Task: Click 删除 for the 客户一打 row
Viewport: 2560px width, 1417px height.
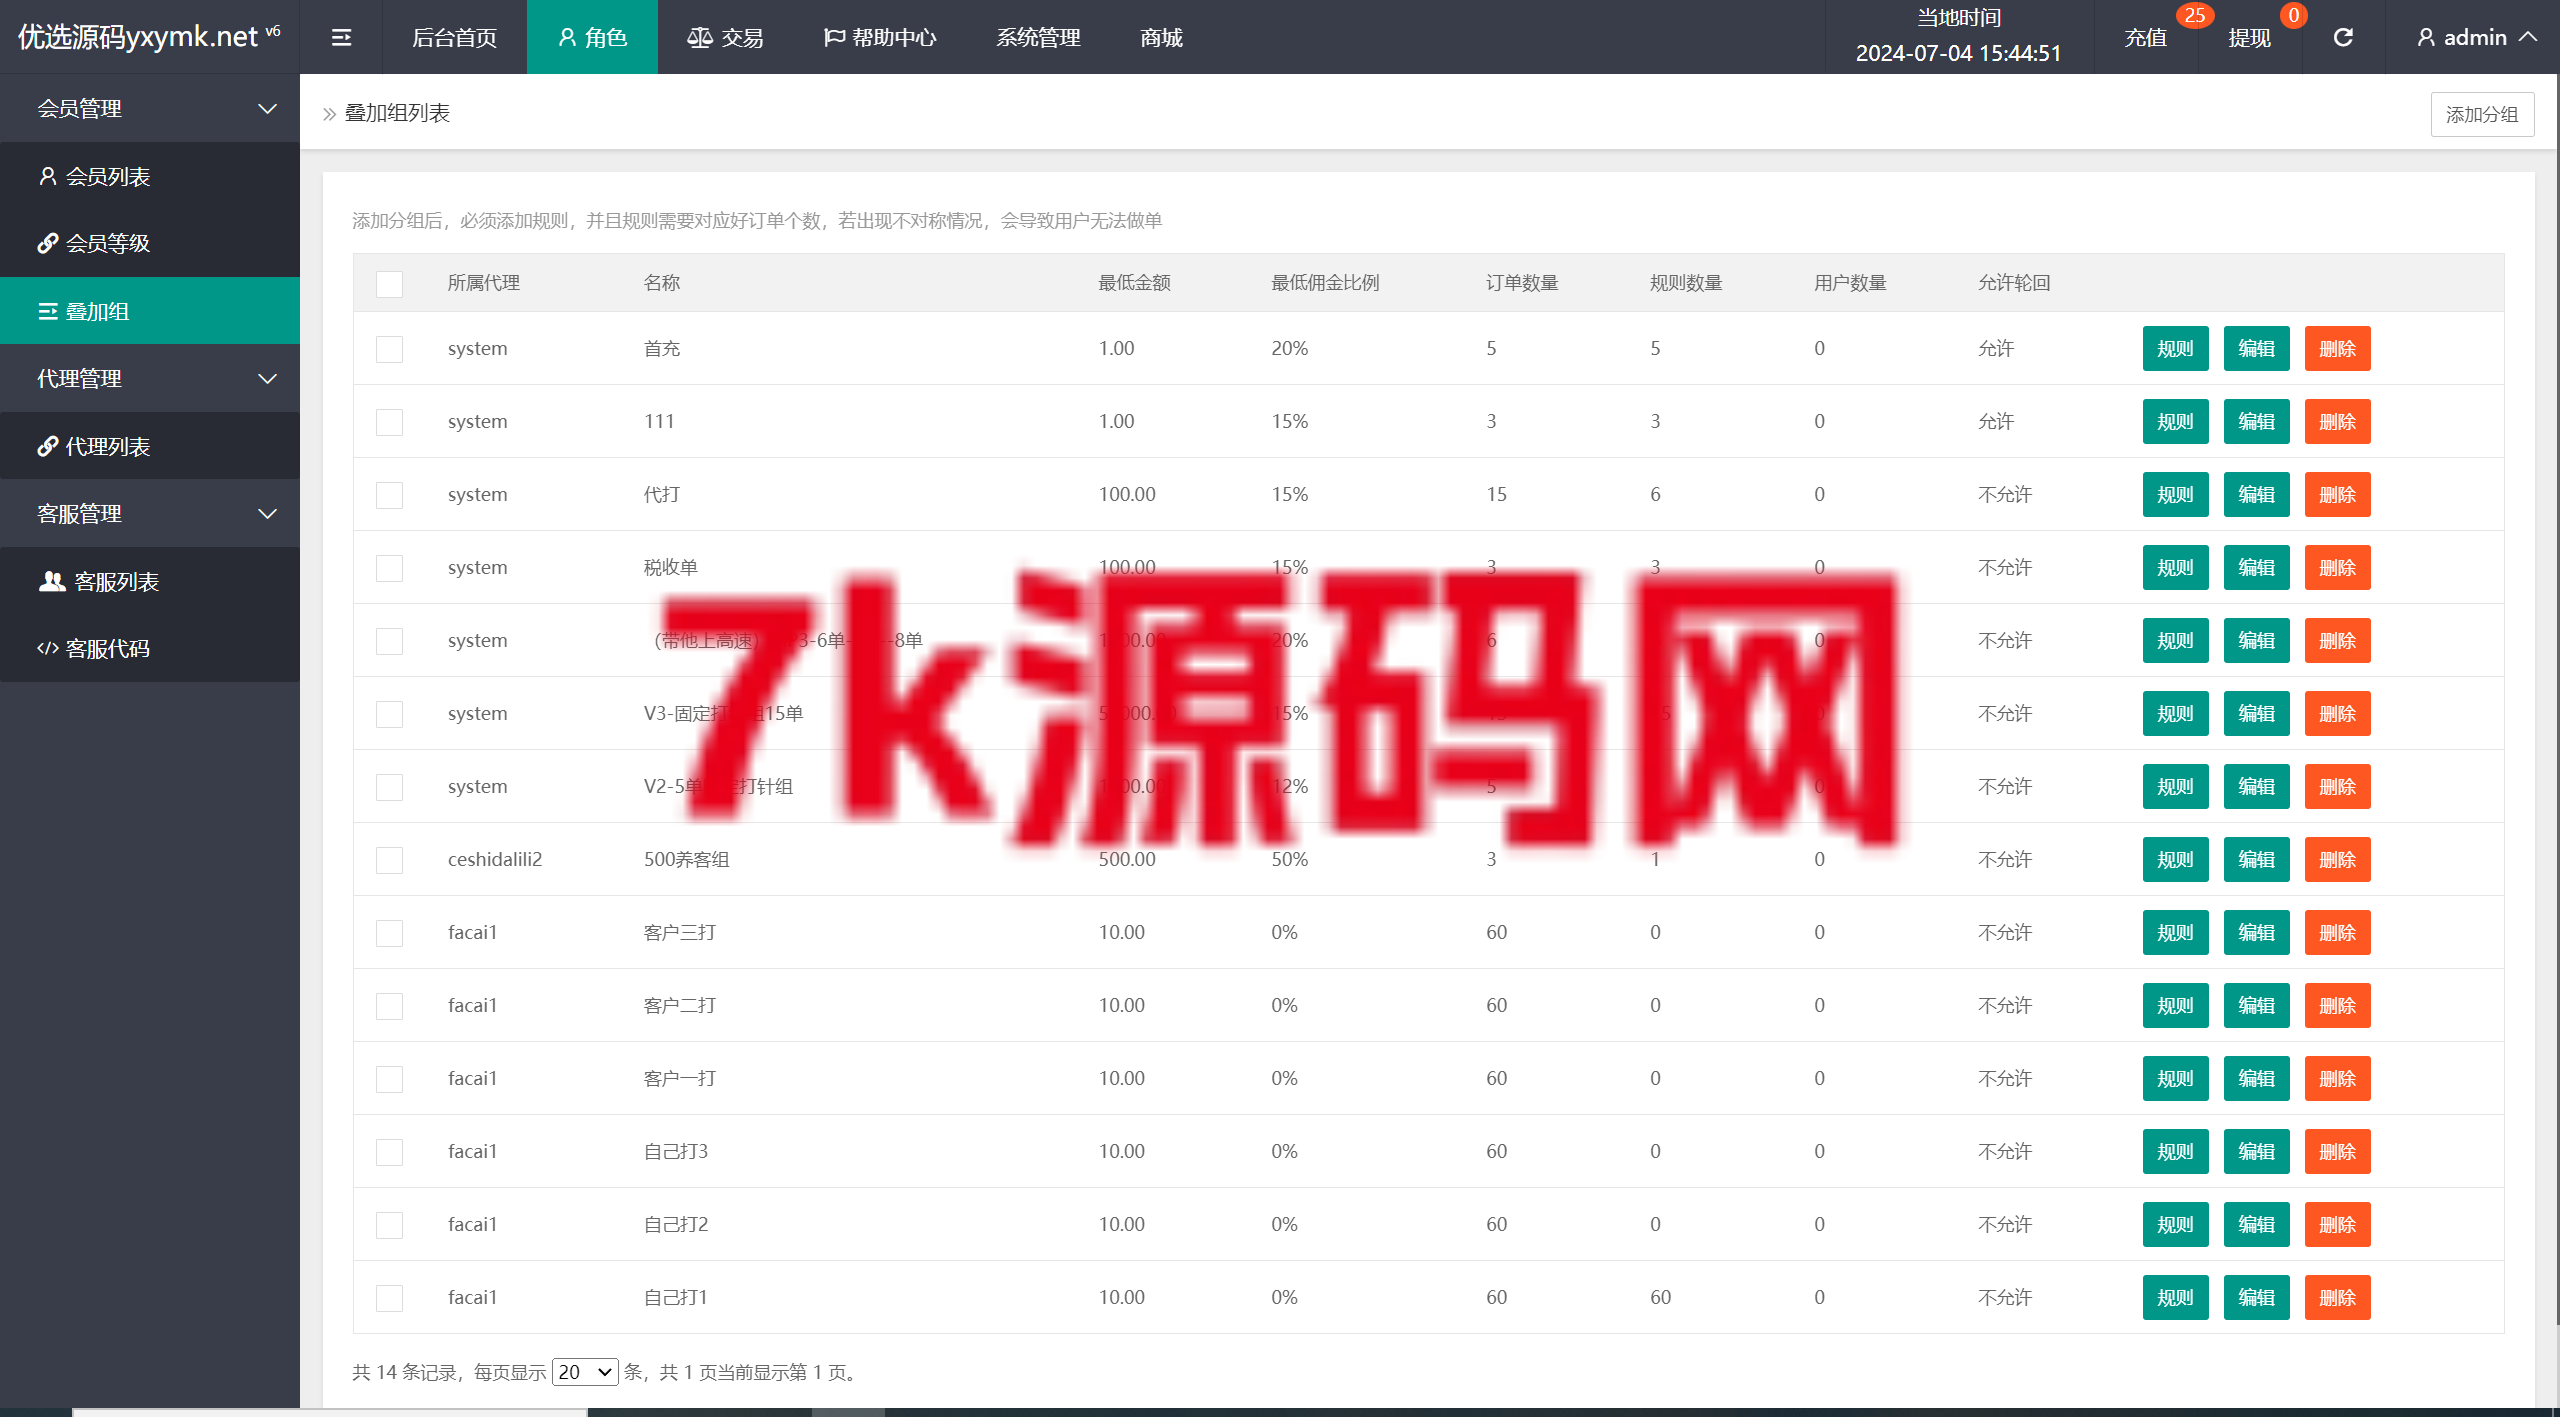Action: (x=2337, y=1079)
